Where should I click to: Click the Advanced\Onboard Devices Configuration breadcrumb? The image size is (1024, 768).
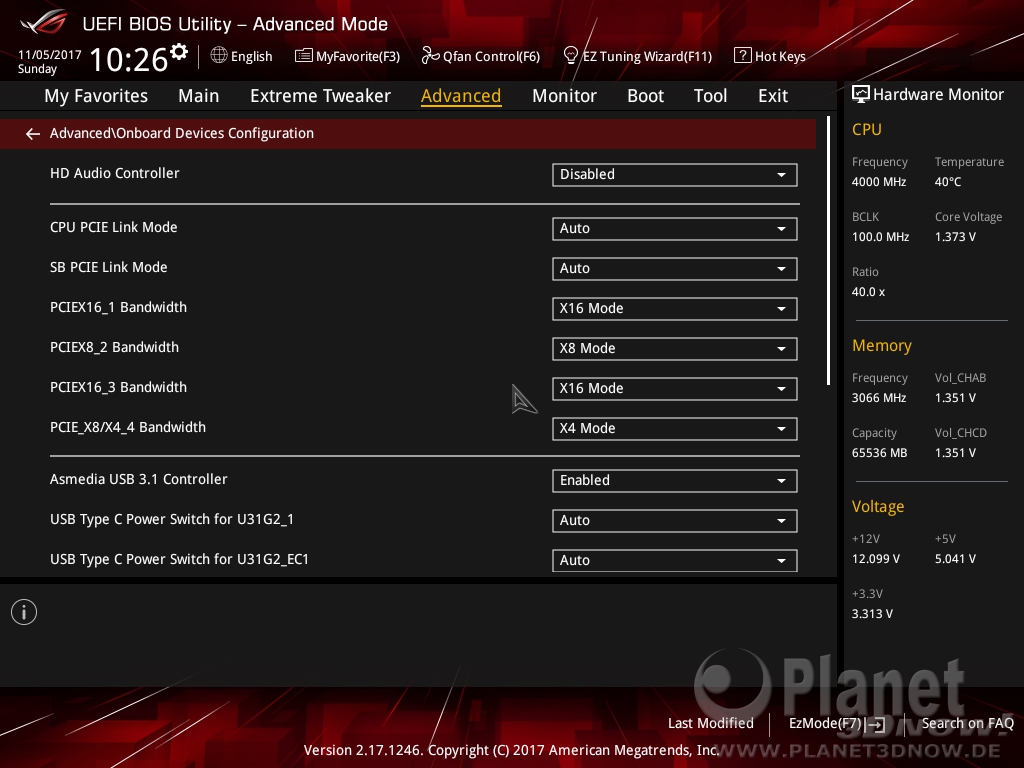click(x=182, y=133)
